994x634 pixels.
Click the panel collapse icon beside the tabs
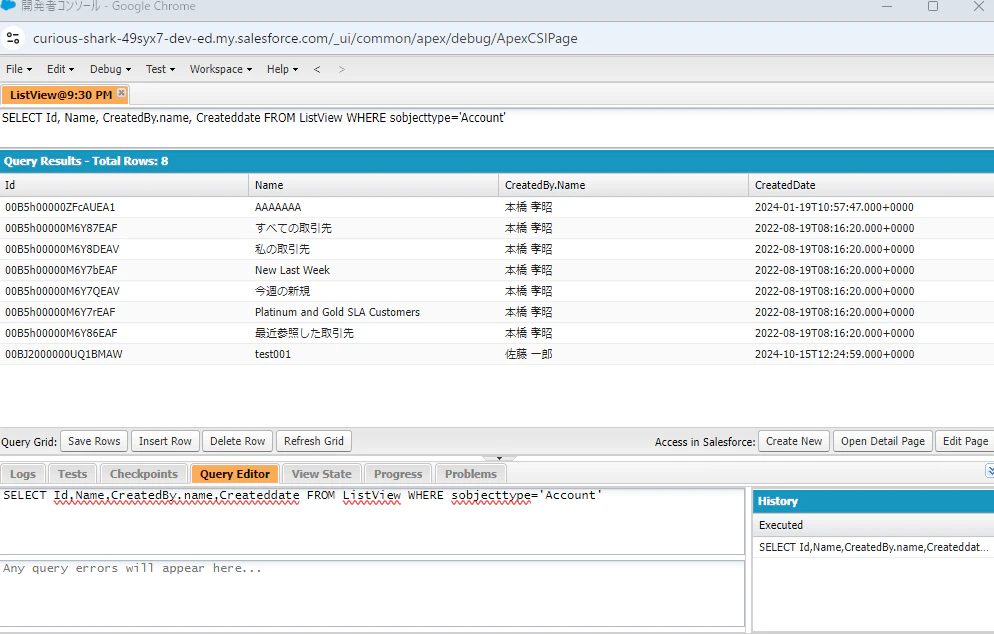coord(990,470)
